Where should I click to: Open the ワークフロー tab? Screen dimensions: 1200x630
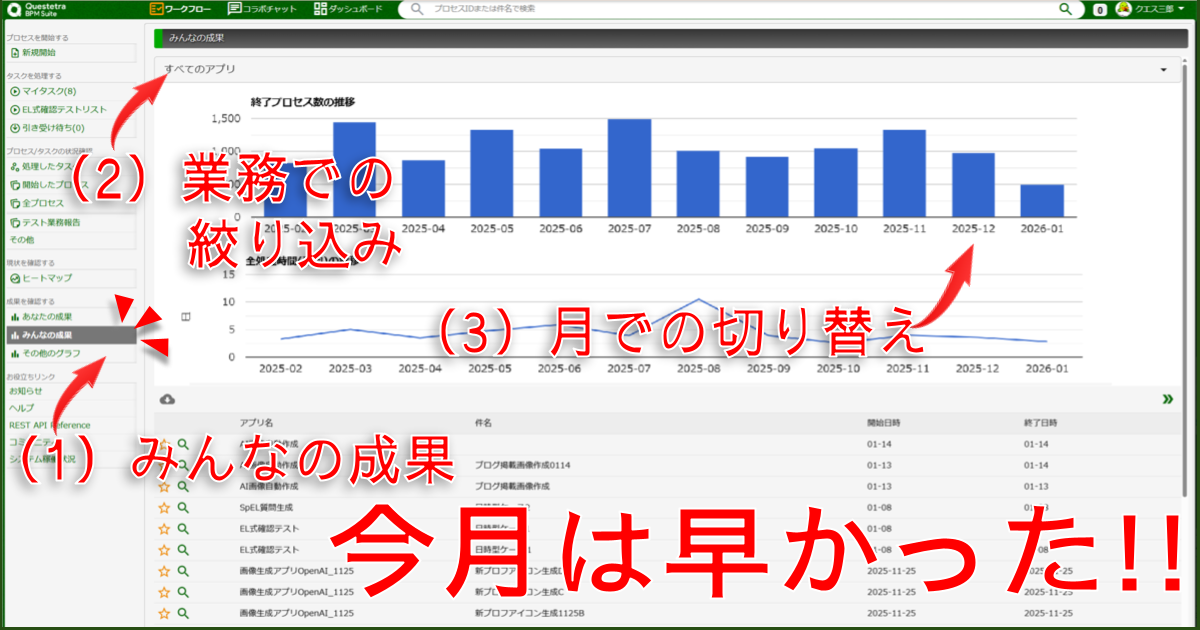179,9
